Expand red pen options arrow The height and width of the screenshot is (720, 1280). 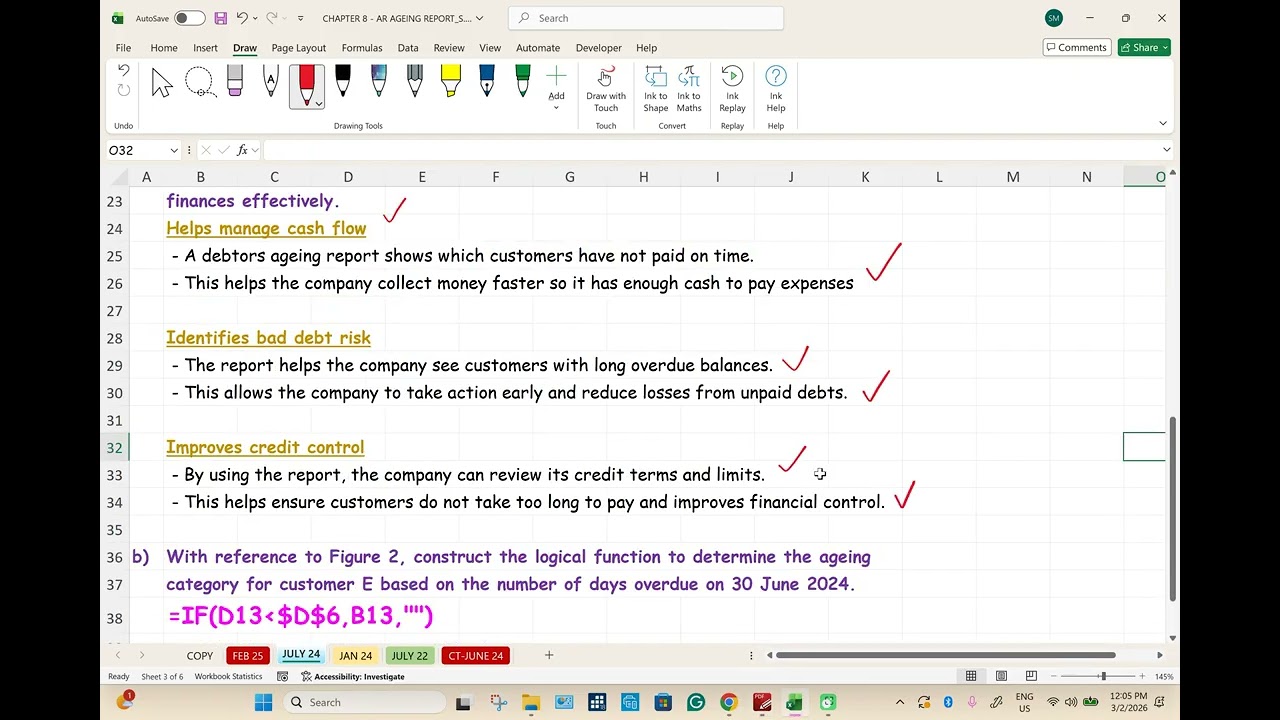(318, 103)
